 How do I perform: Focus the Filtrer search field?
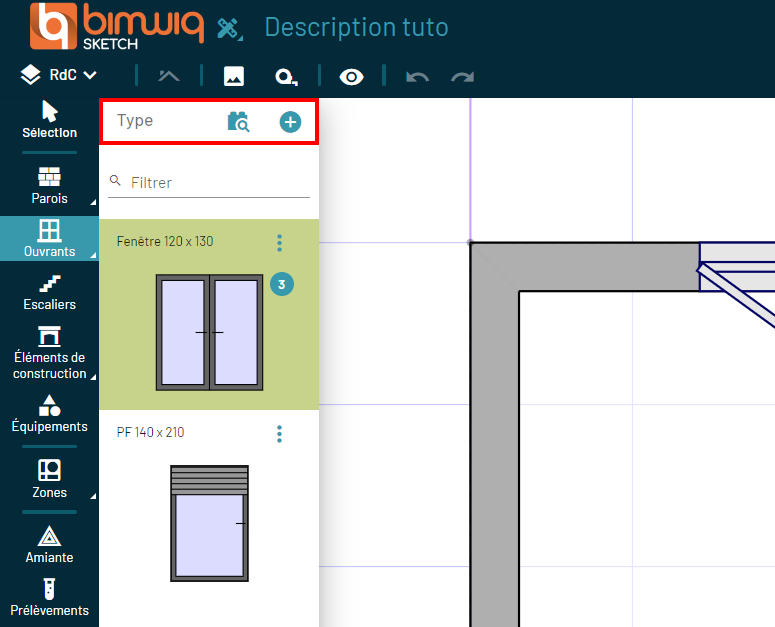coord(209,183)
